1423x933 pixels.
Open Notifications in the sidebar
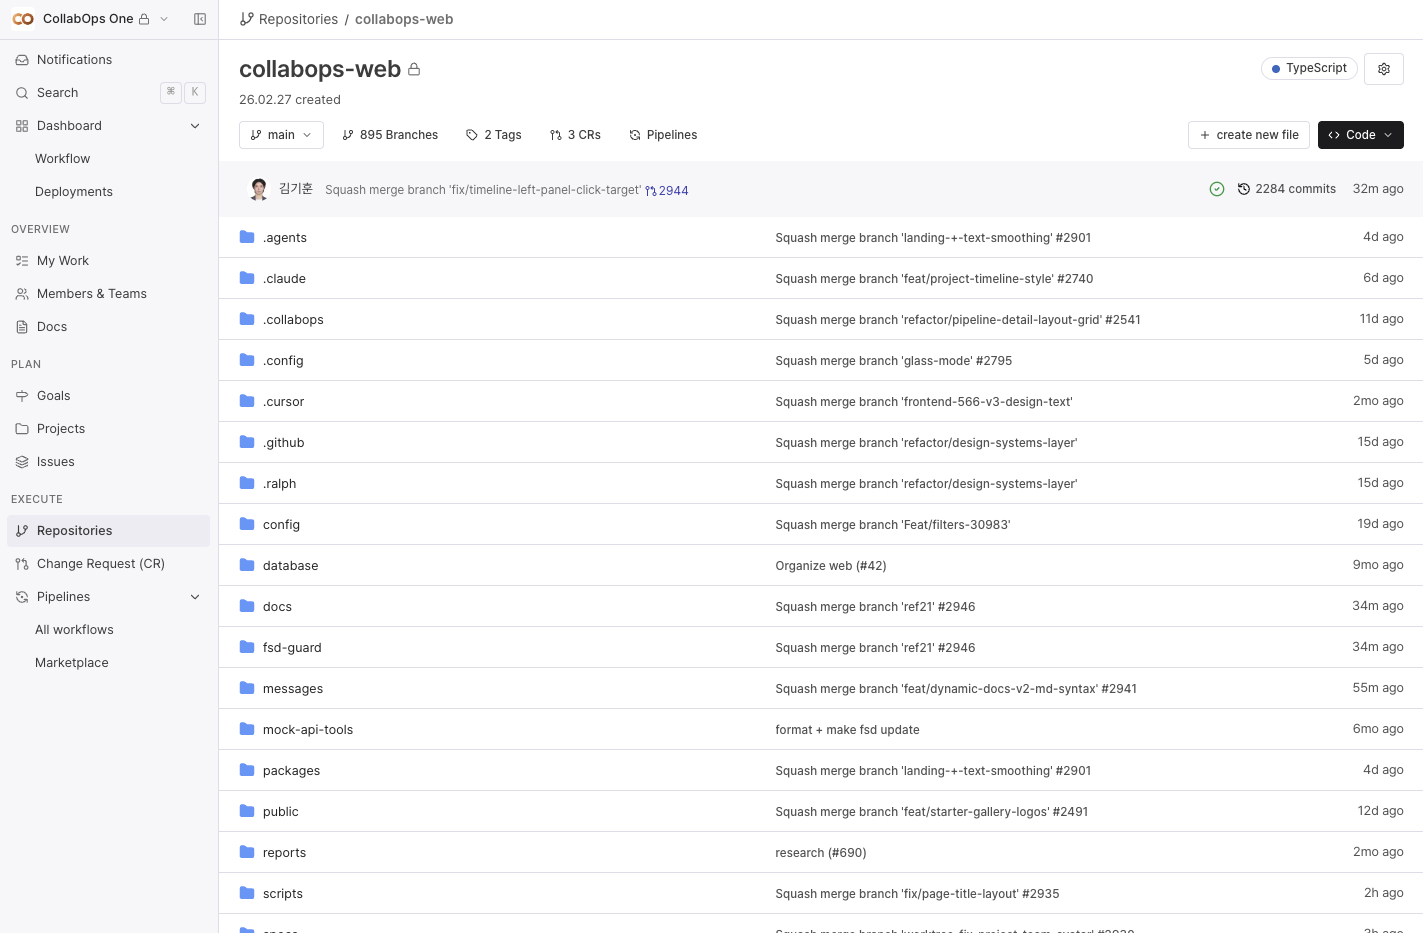point(108,60)
